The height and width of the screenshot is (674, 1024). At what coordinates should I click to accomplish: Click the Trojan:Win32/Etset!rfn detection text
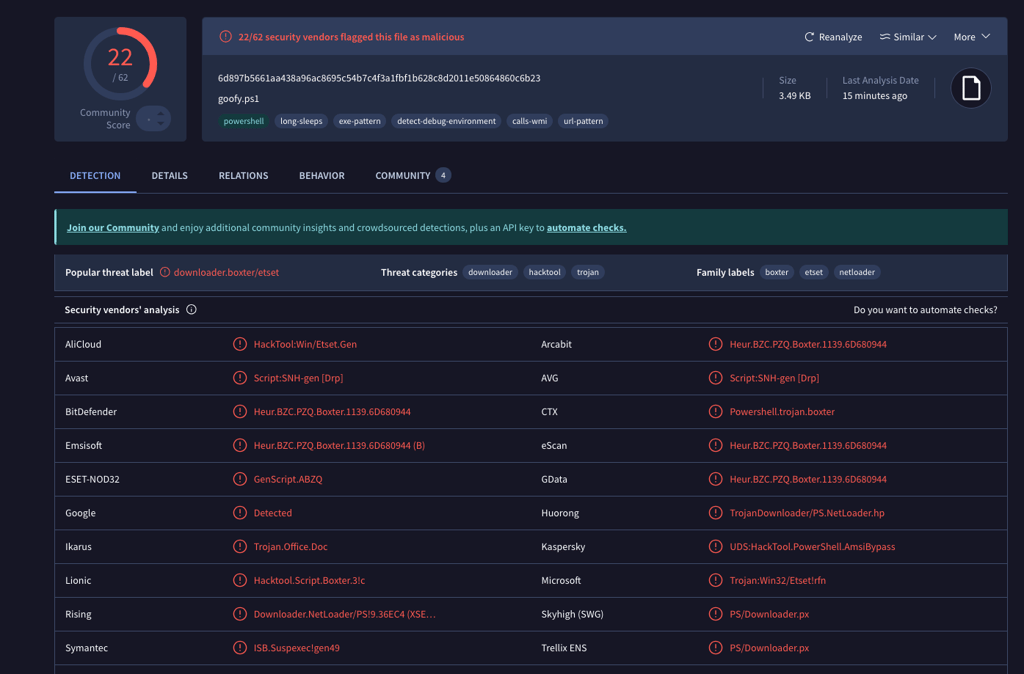pyautogui.click(x=777, y=581)
